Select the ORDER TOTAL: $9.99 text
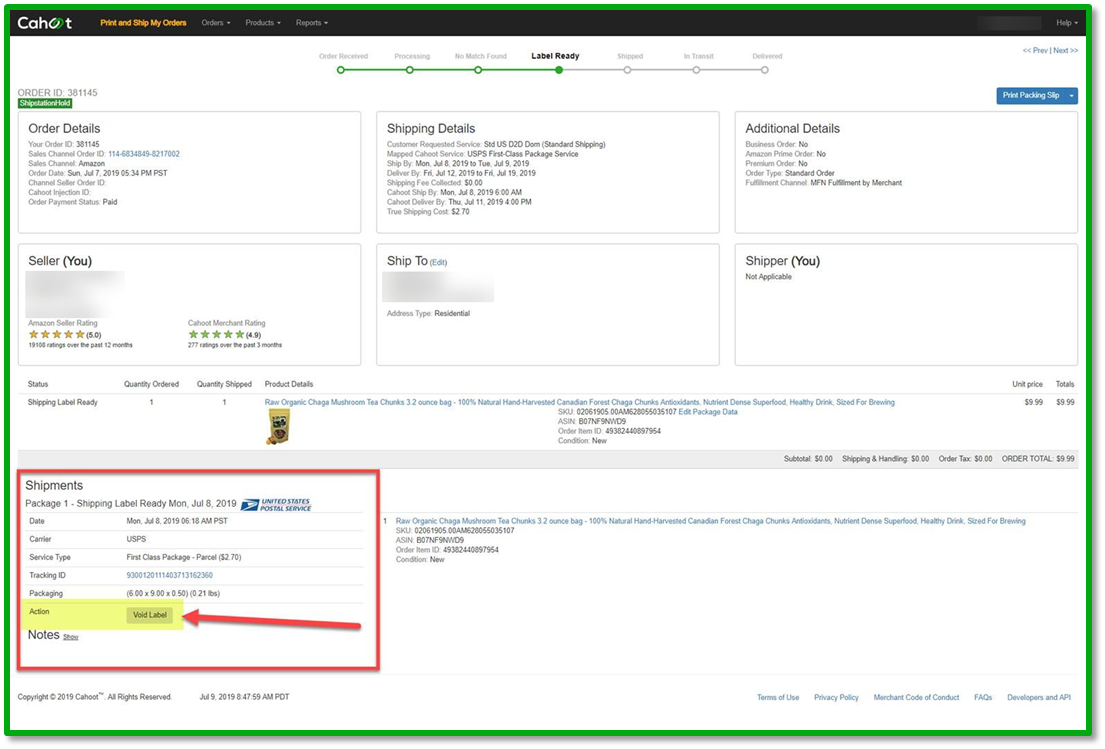The image size is (1105, 749). click(1038, 459)
